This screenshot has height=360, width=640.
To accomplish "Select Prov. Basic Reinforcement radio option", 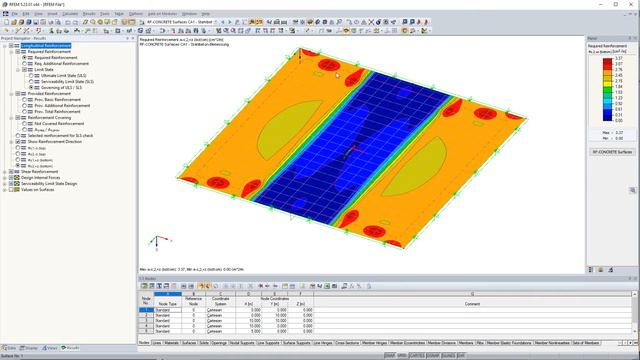I will tap(24, 100).
